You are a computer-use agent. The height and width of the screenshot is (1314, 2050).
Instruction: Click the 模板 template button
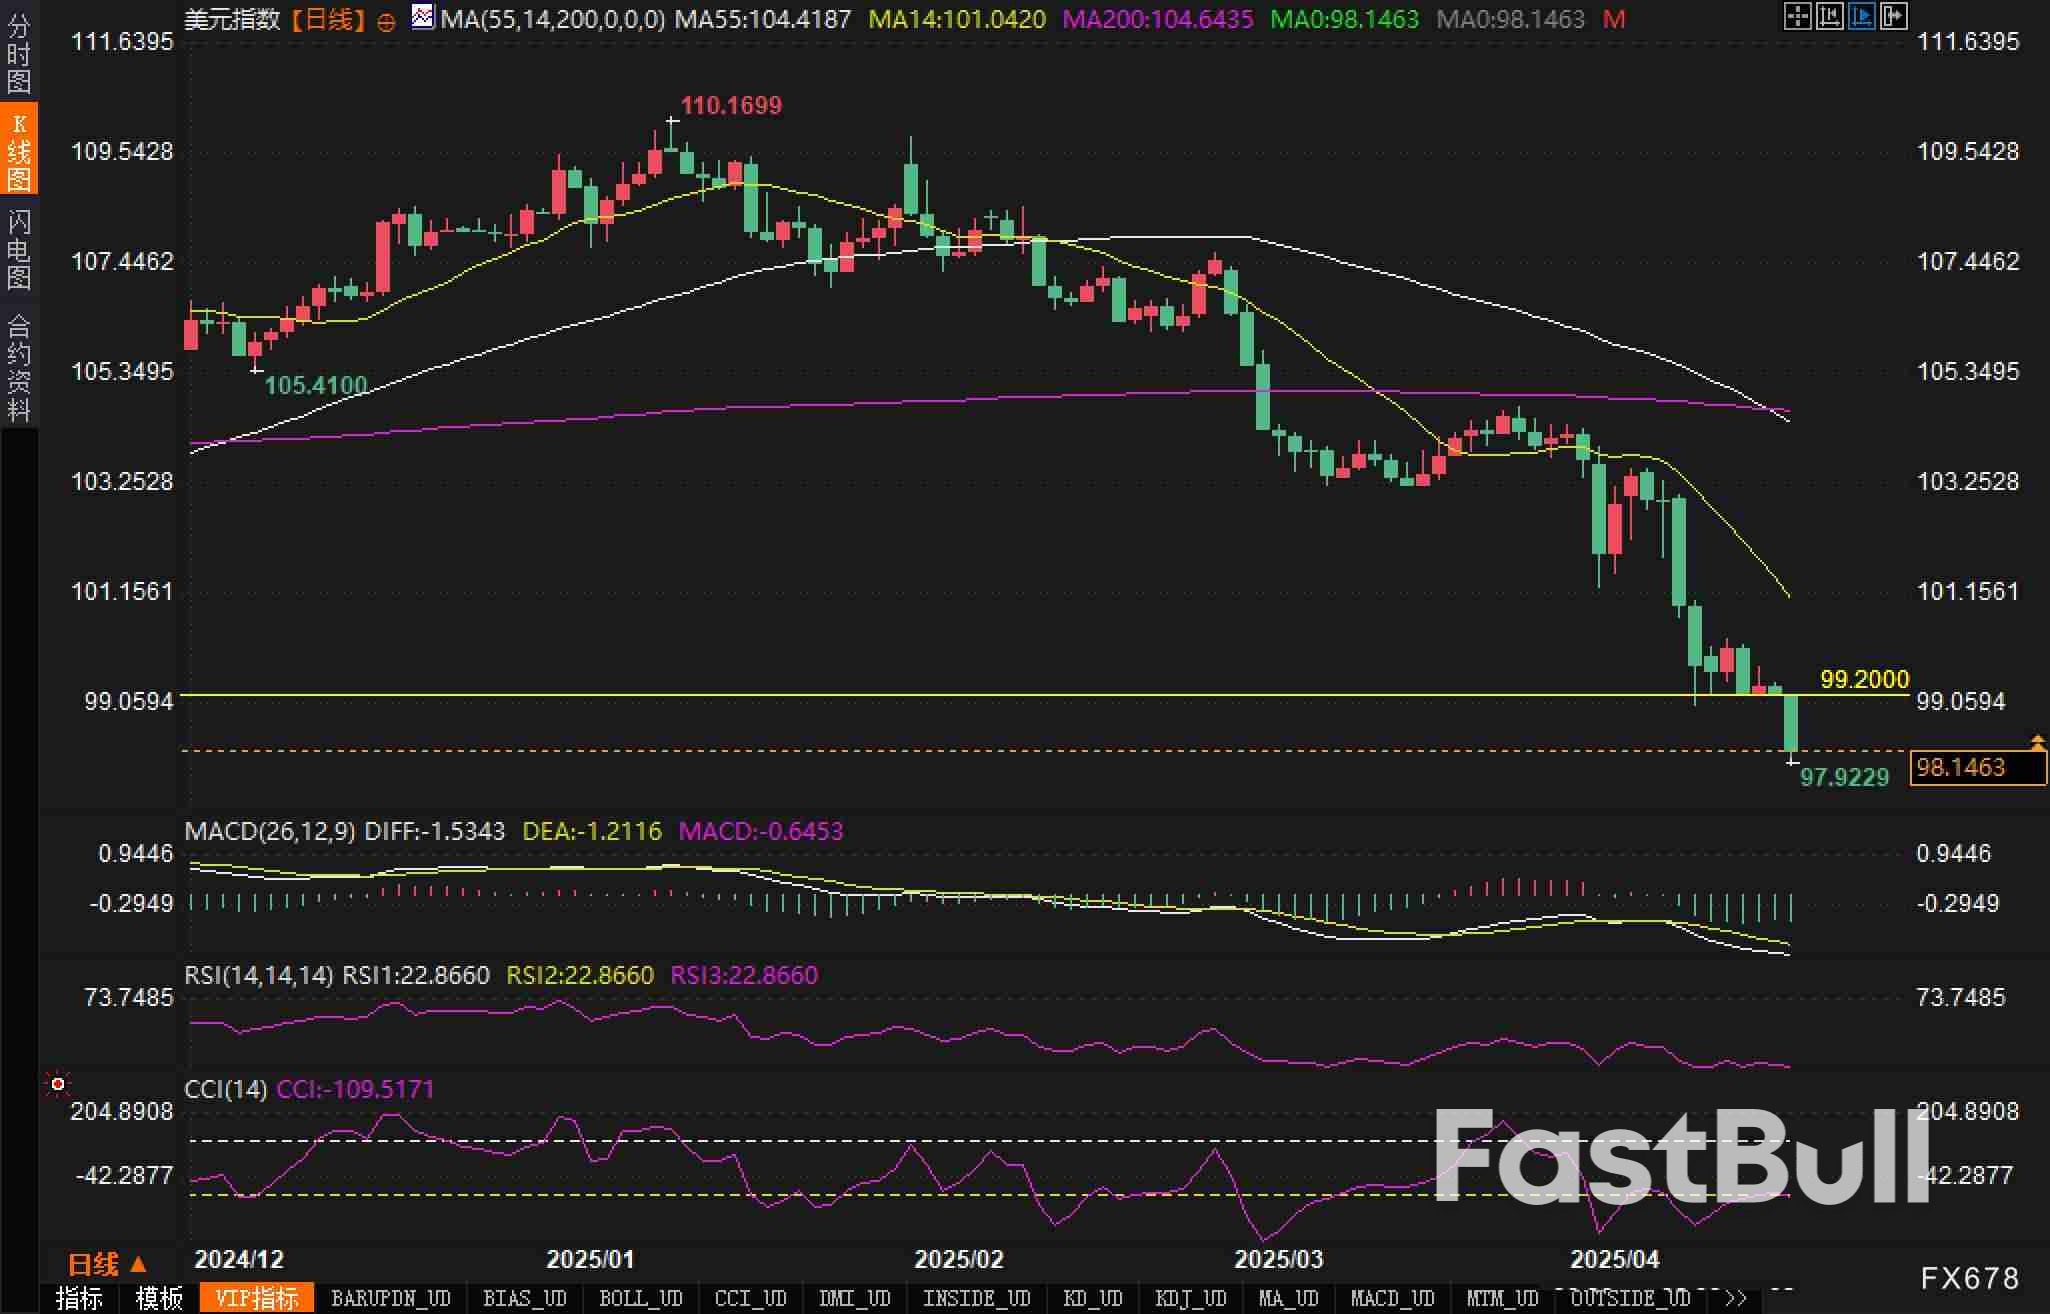[159, 1298]
